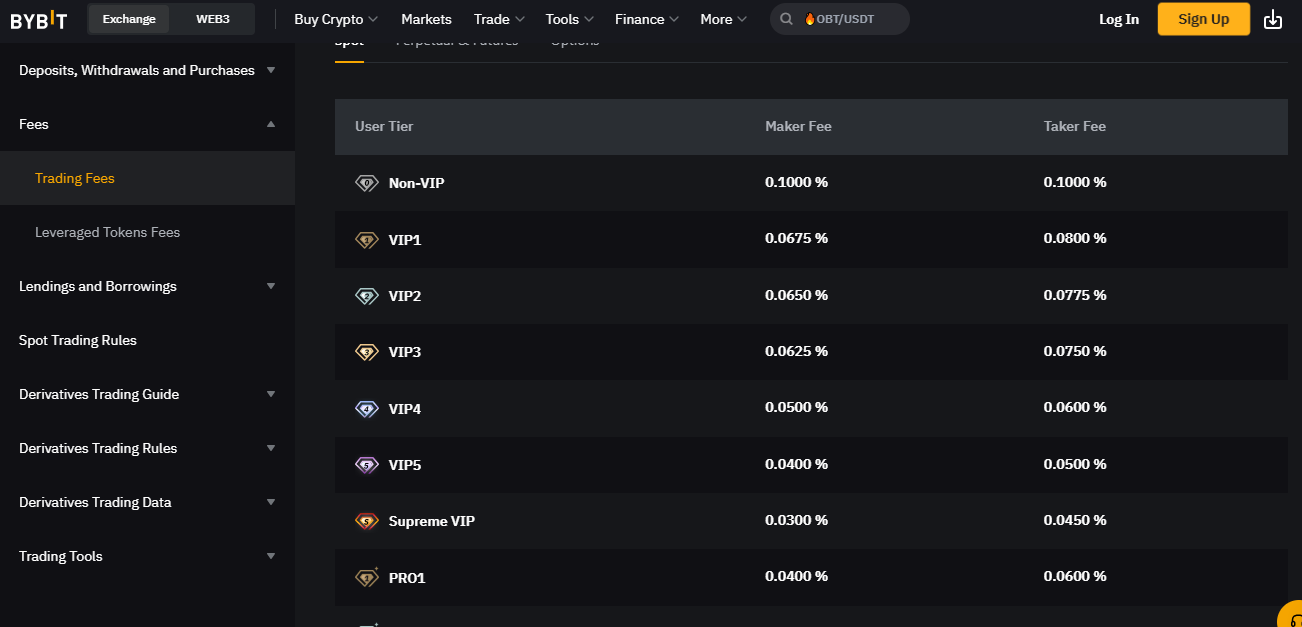Expand the Trading Tools section

point(147,556)
